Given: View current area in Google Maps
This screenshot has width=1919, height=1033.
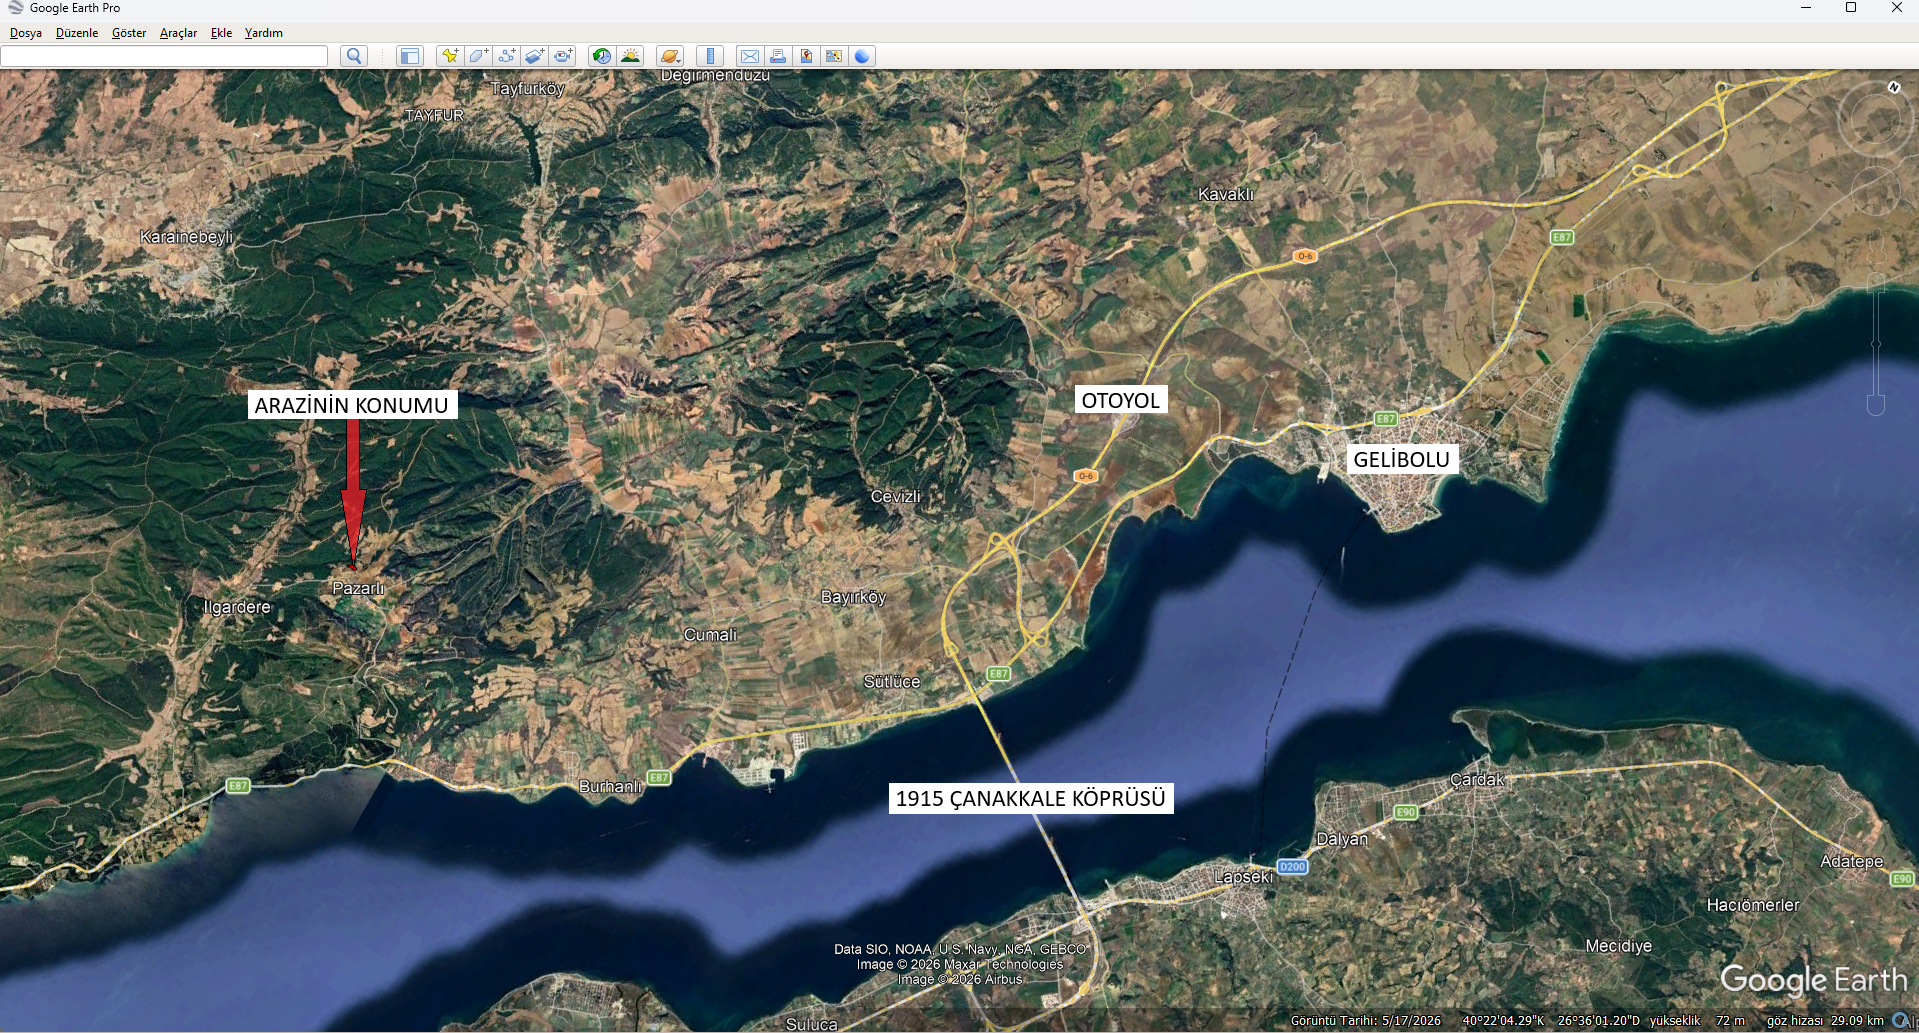Looking at the screenshot, I should [833, 56].
